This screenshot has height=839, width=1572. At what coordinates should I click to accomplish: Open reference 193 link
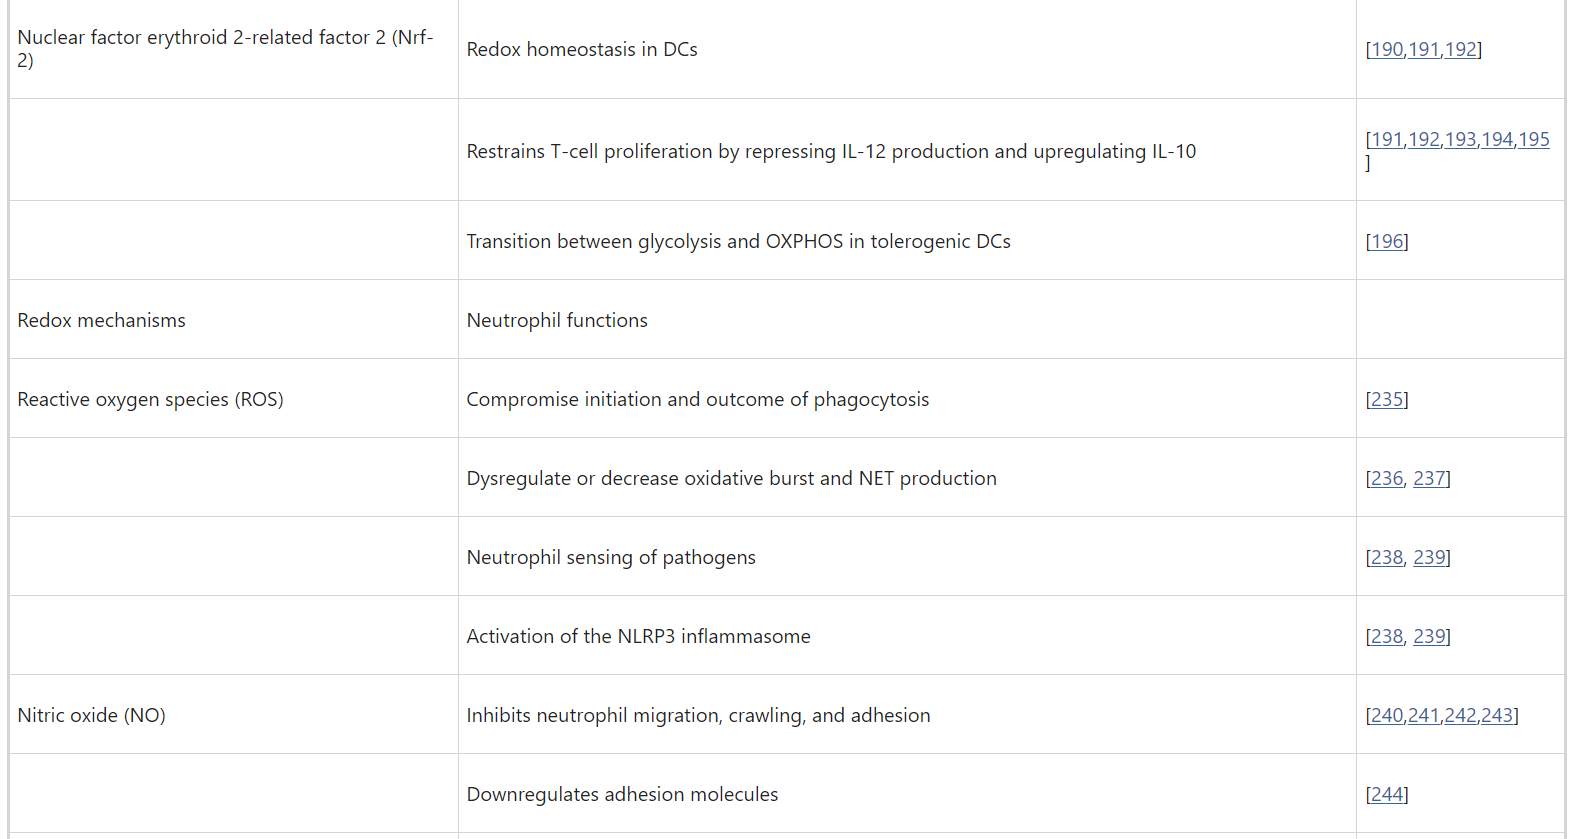[1460, 140]
